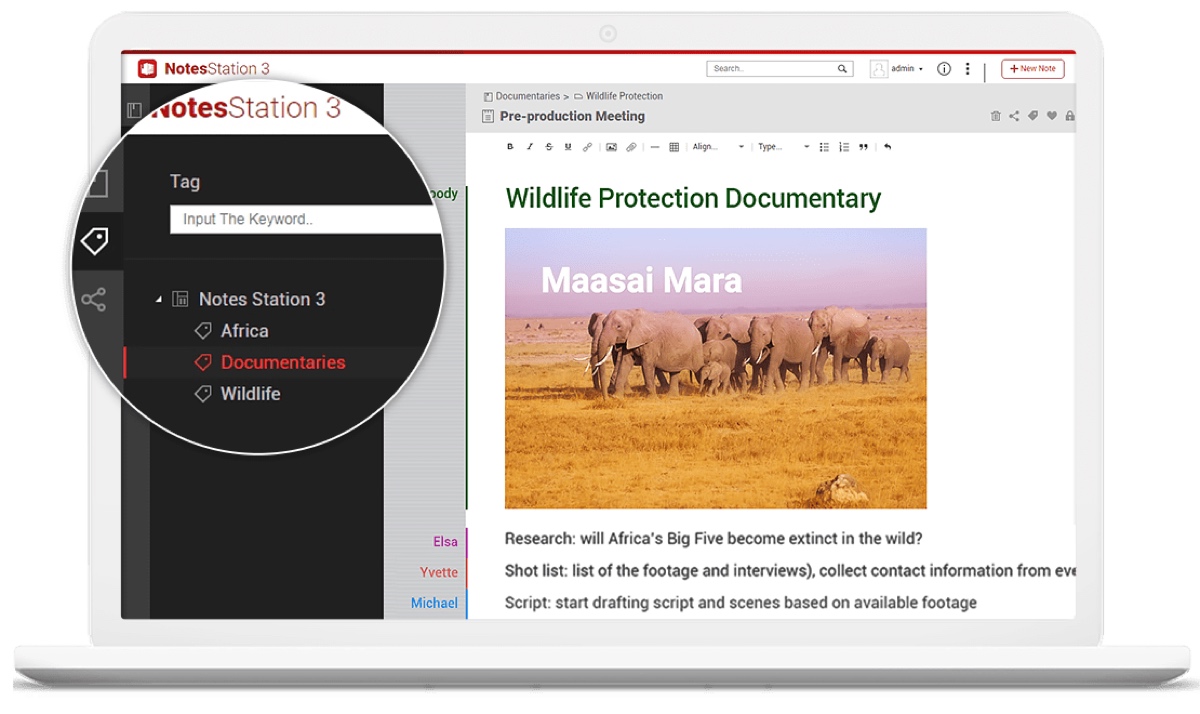The height and width of the screenshot is (714, 1200).
Task: Toggle note encryption lock icon
Action: (x=1070, y=117)
